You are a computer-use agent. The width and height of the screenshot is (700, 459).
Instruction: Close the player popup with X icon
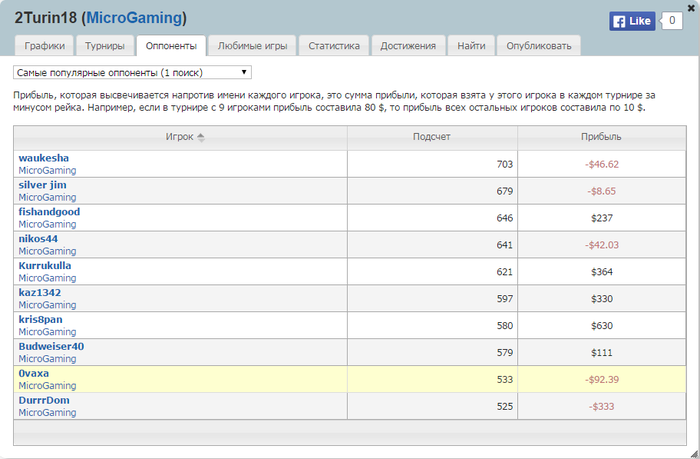pyautogui.click(x=691, y=8)
